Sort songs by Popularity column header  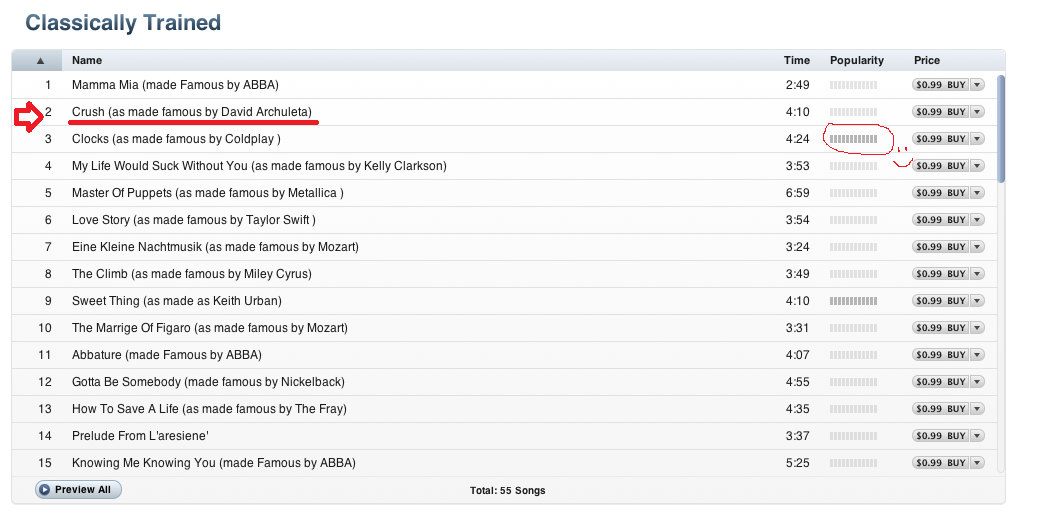[857, 61]
